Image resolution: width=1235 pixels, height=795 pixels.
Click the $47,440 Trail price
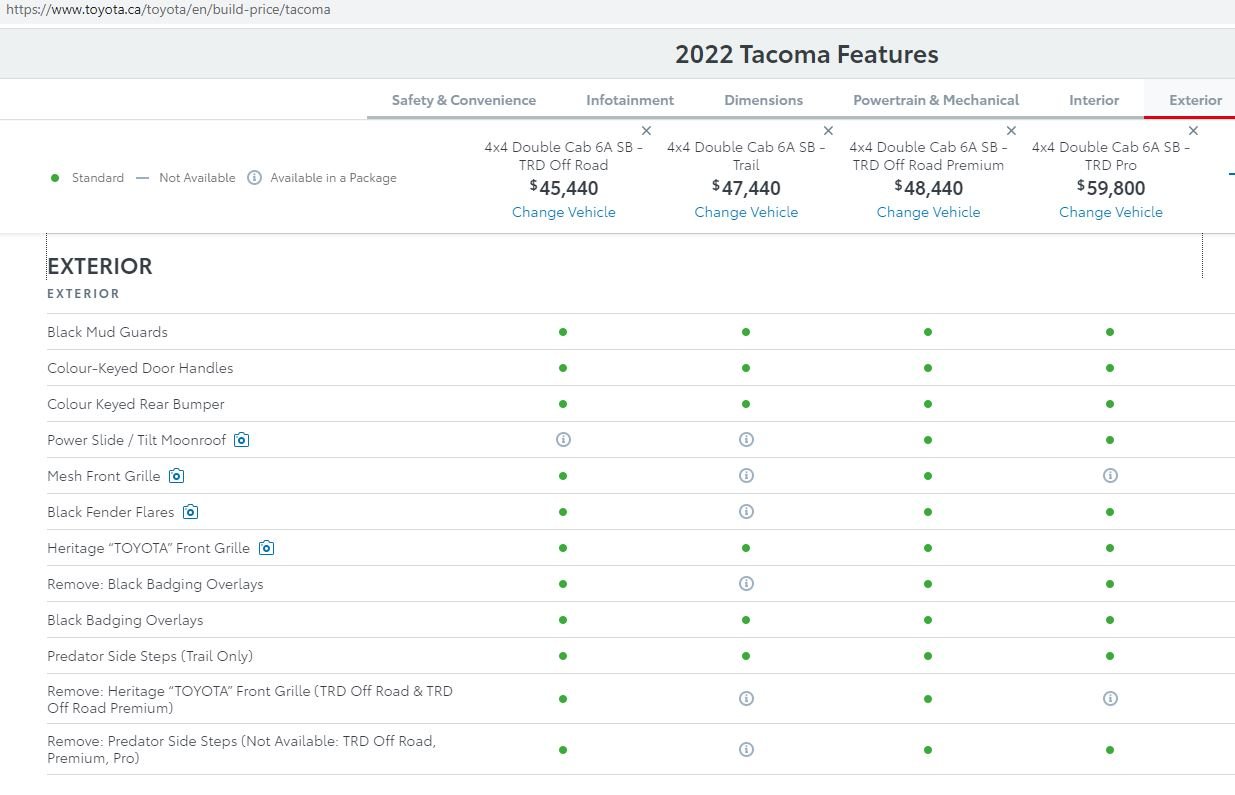coord(746,188)
